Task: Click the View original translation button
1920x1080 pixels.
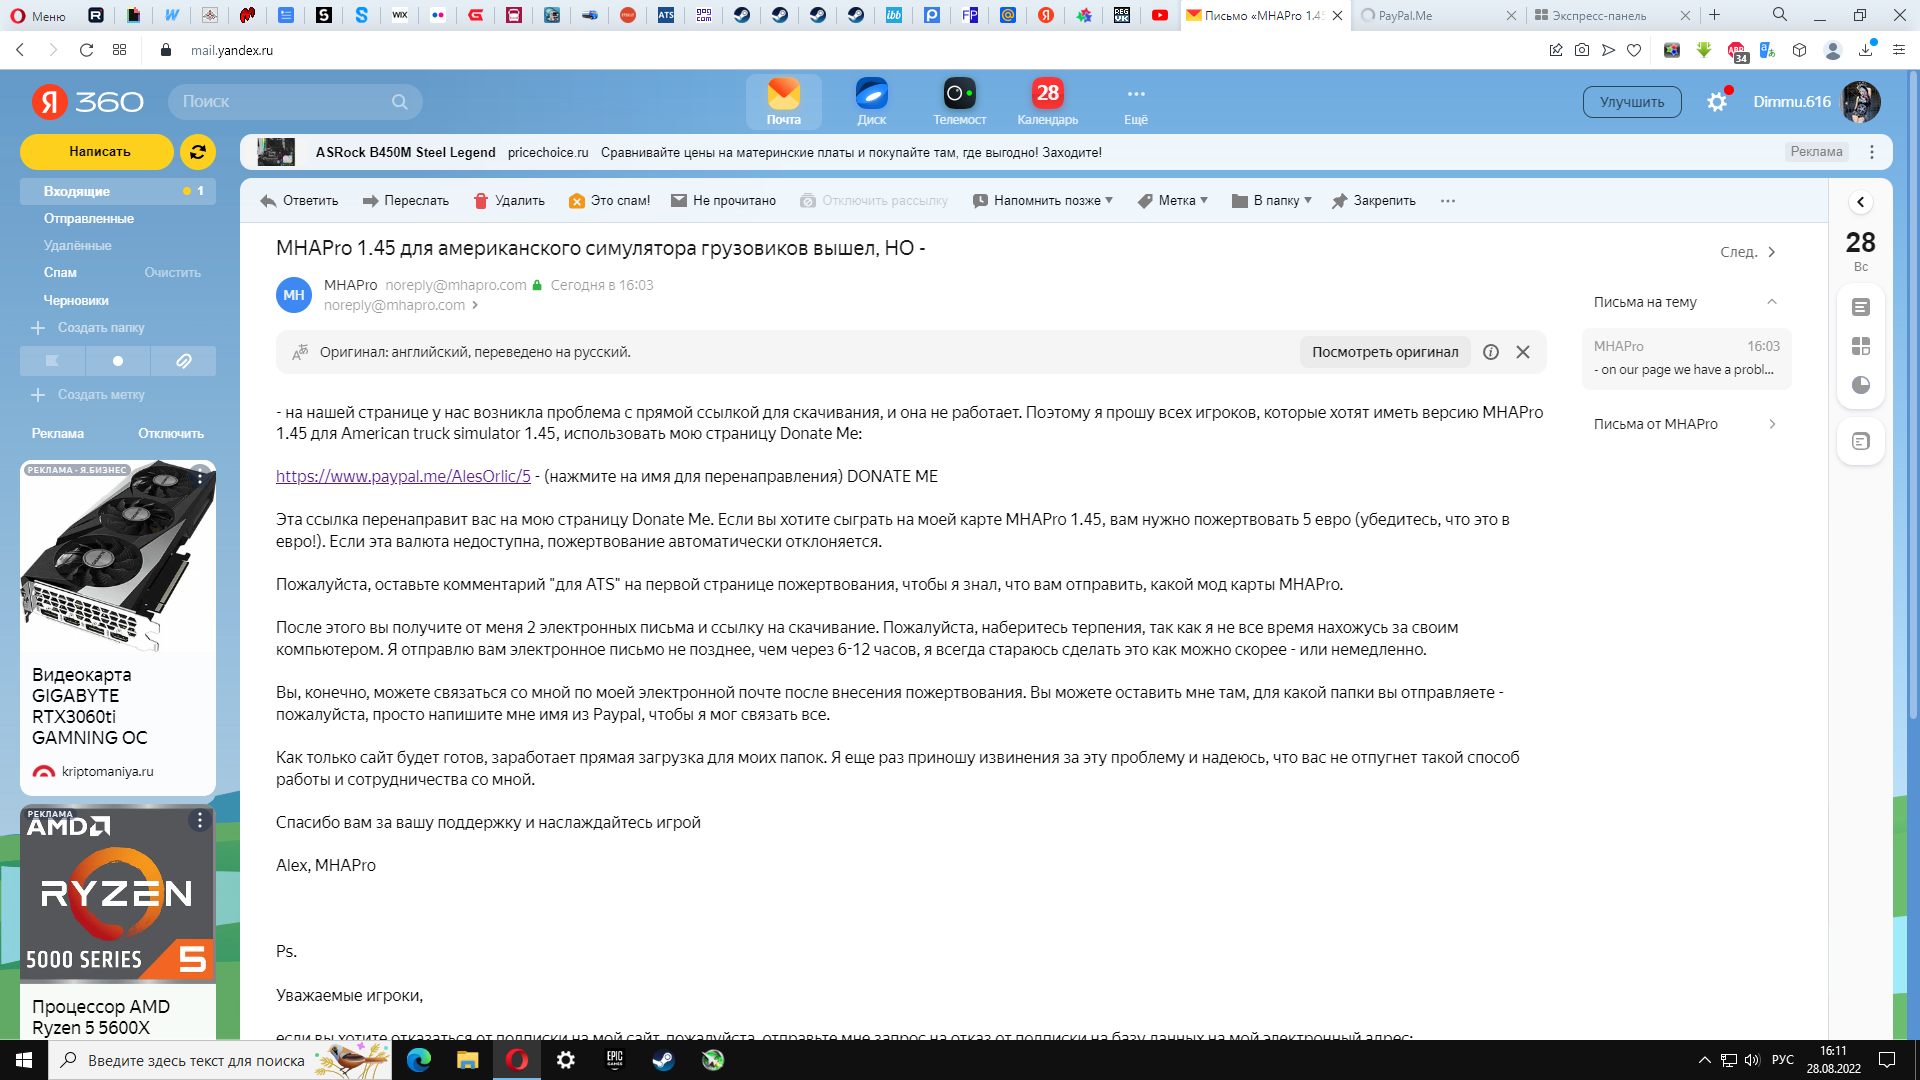Action: point(1384,352)
